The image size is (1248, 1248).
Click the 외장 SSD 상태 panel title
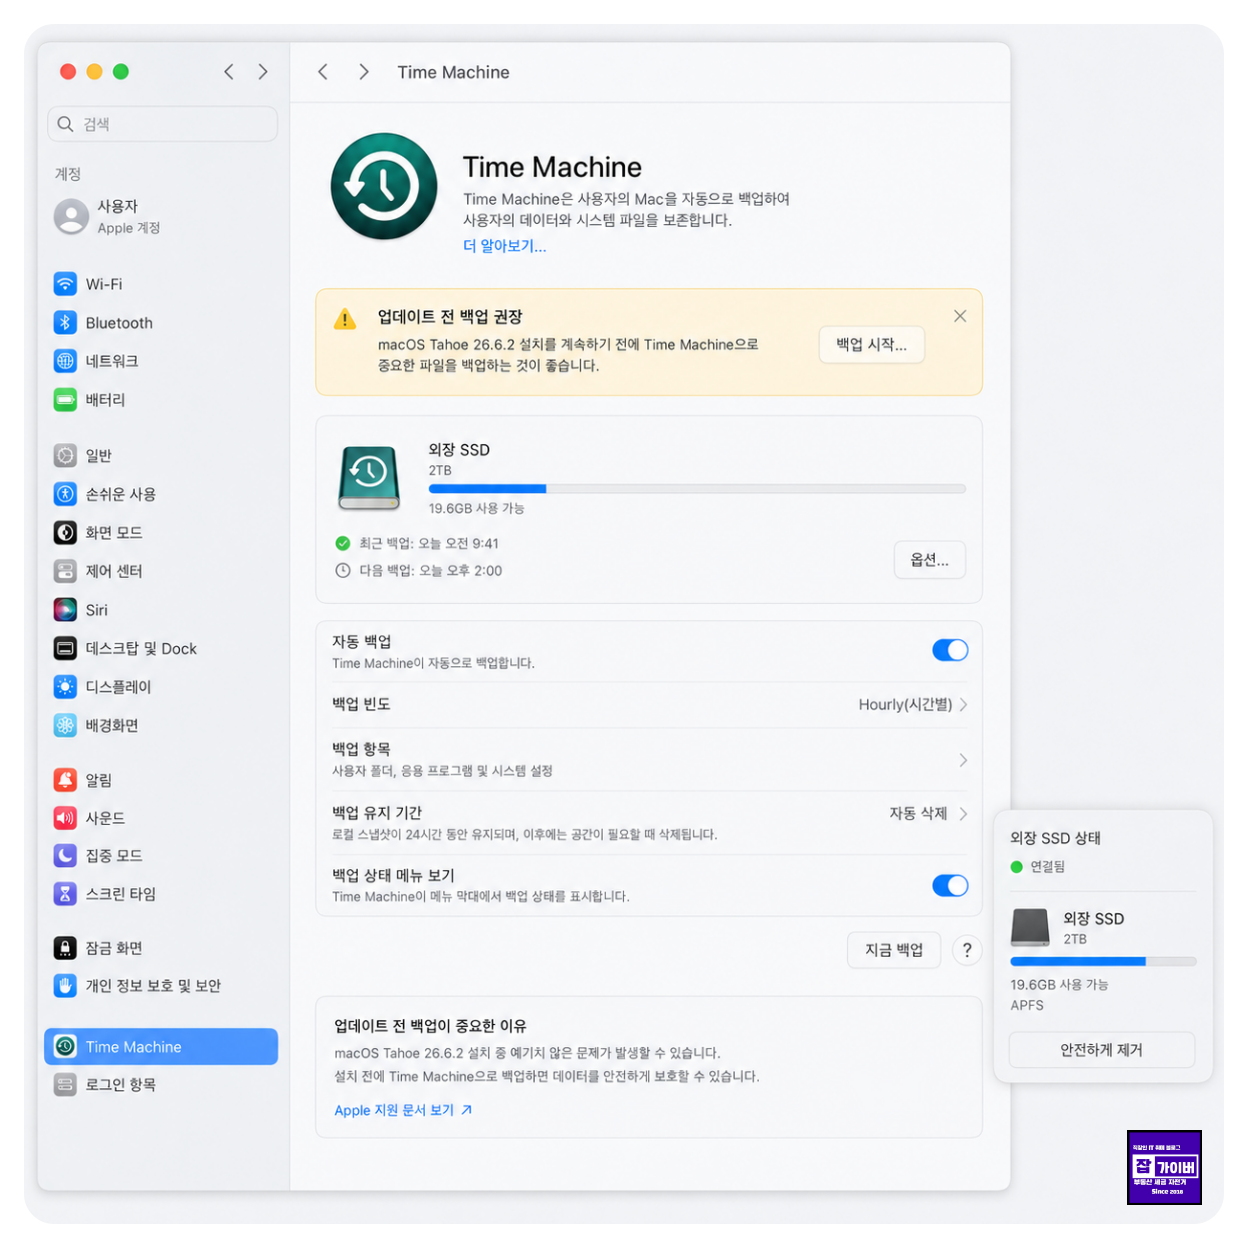1055,838
